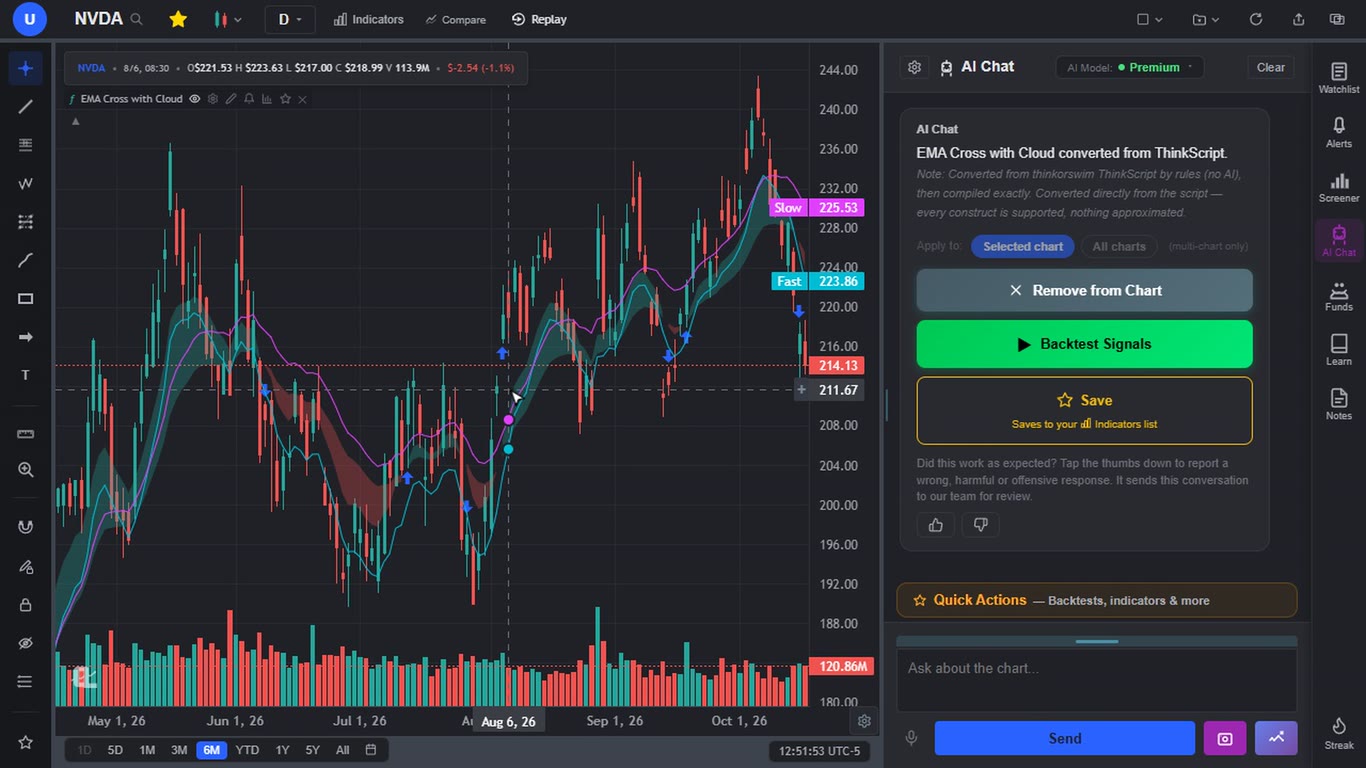This screenshot has height=768, width=1366.
Task: Focus the 'Ask about the chart' input
Action: tap(1097, 680)
